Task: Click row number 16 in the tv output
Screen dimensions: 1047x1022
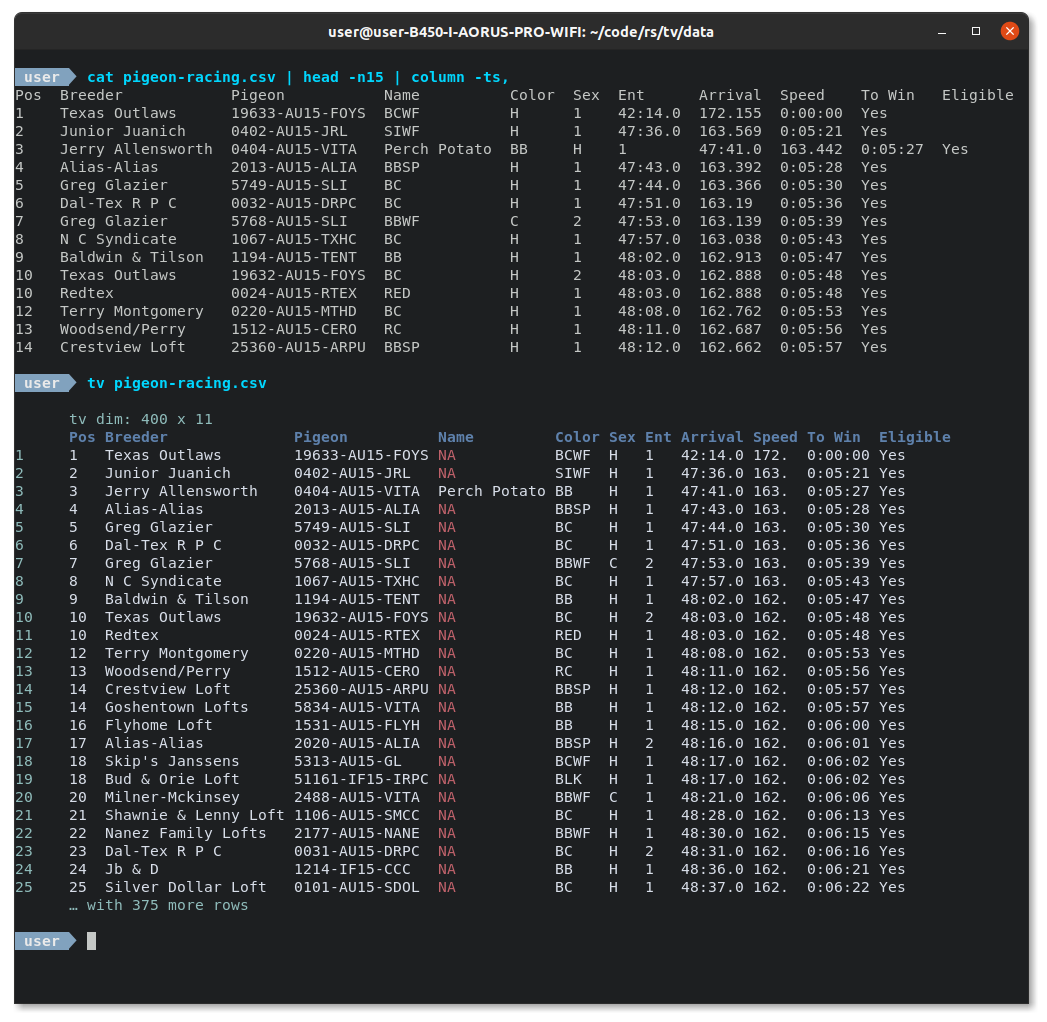Action: [23, 726]
